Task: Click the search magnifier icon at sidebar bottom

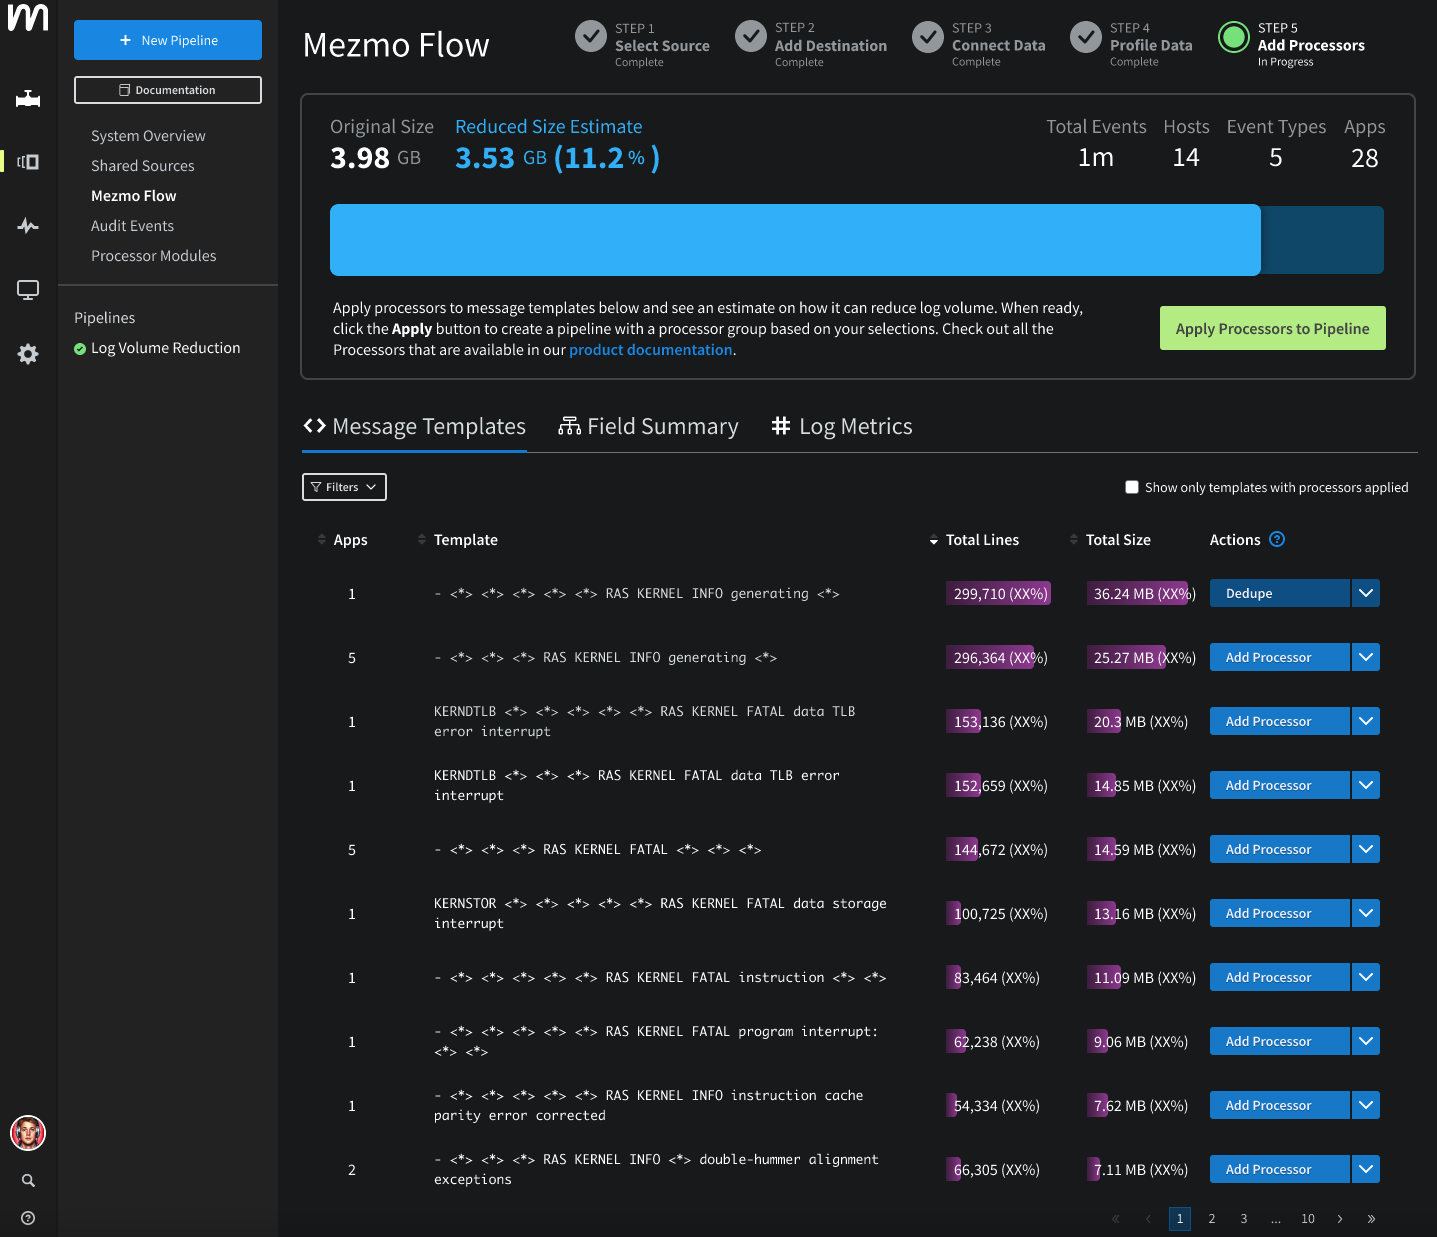Action: click(27, 1180)
